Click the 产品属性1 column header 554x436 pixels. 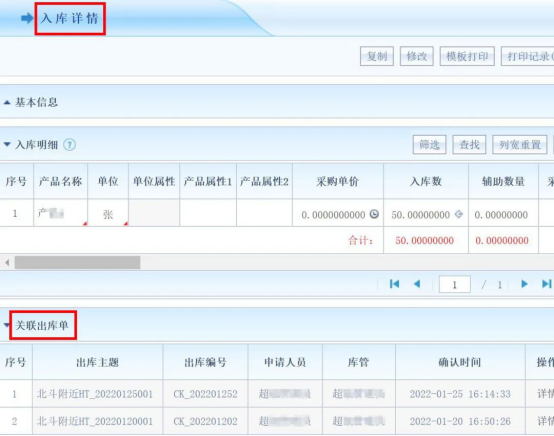[208, 181]
